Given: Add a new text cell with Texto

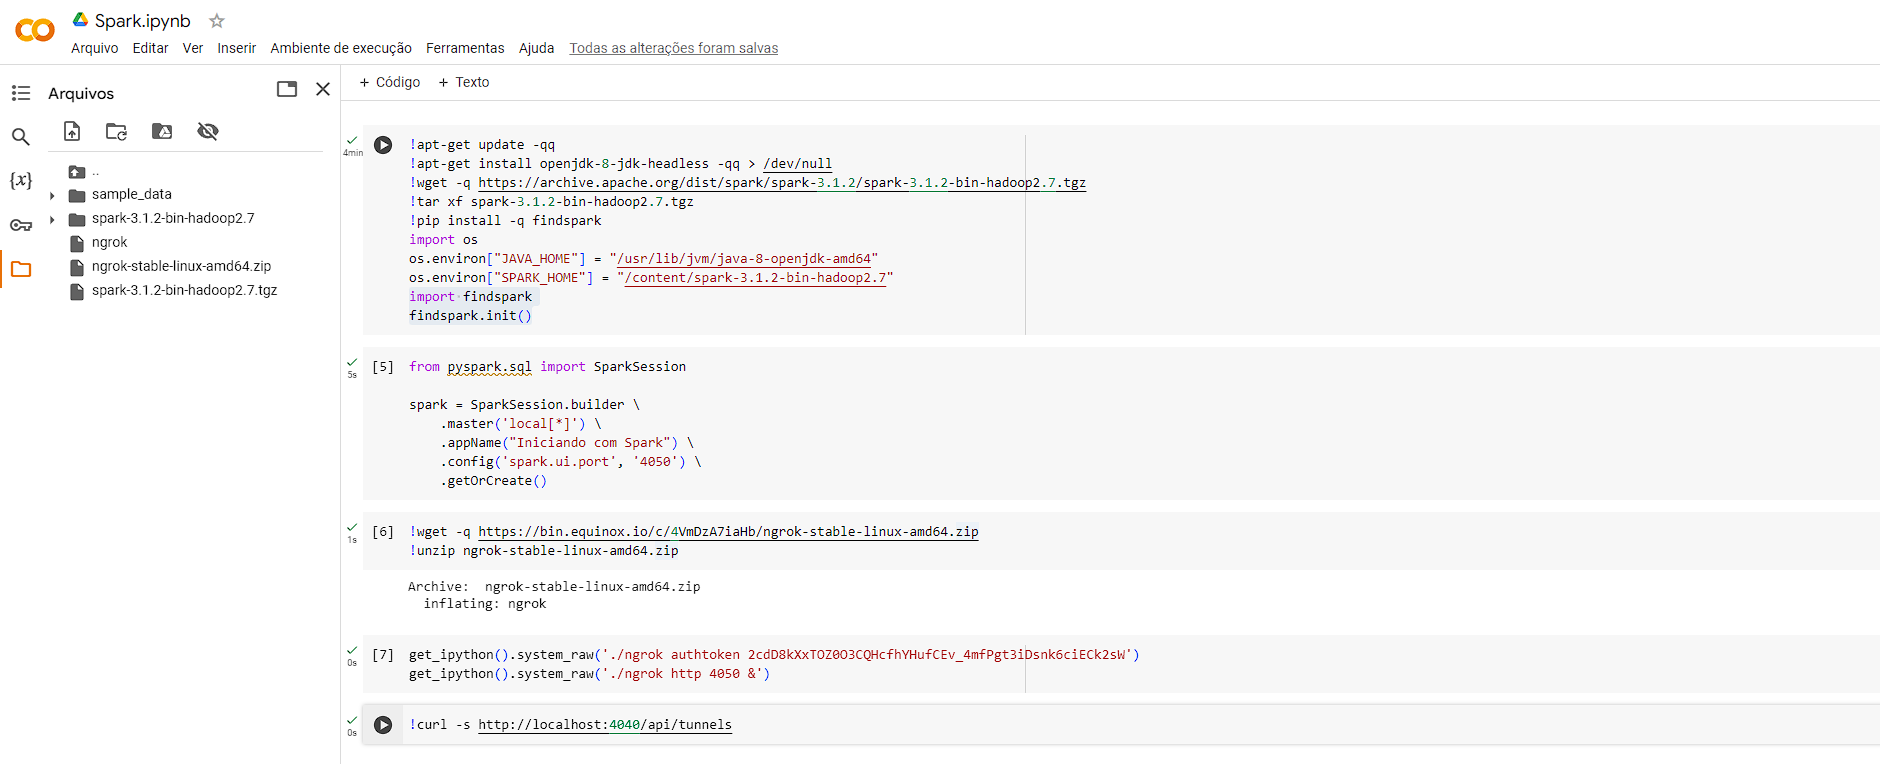Looking at the screenshot, I should click(464, 82).
